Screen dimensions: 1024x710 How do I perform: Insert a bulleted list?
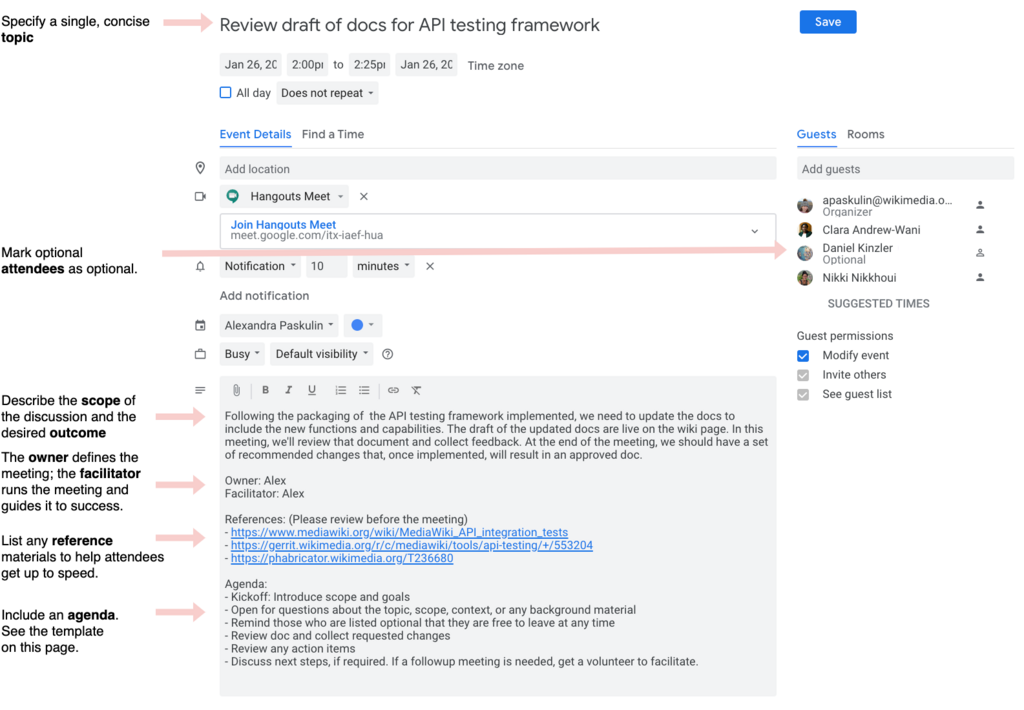364,390
